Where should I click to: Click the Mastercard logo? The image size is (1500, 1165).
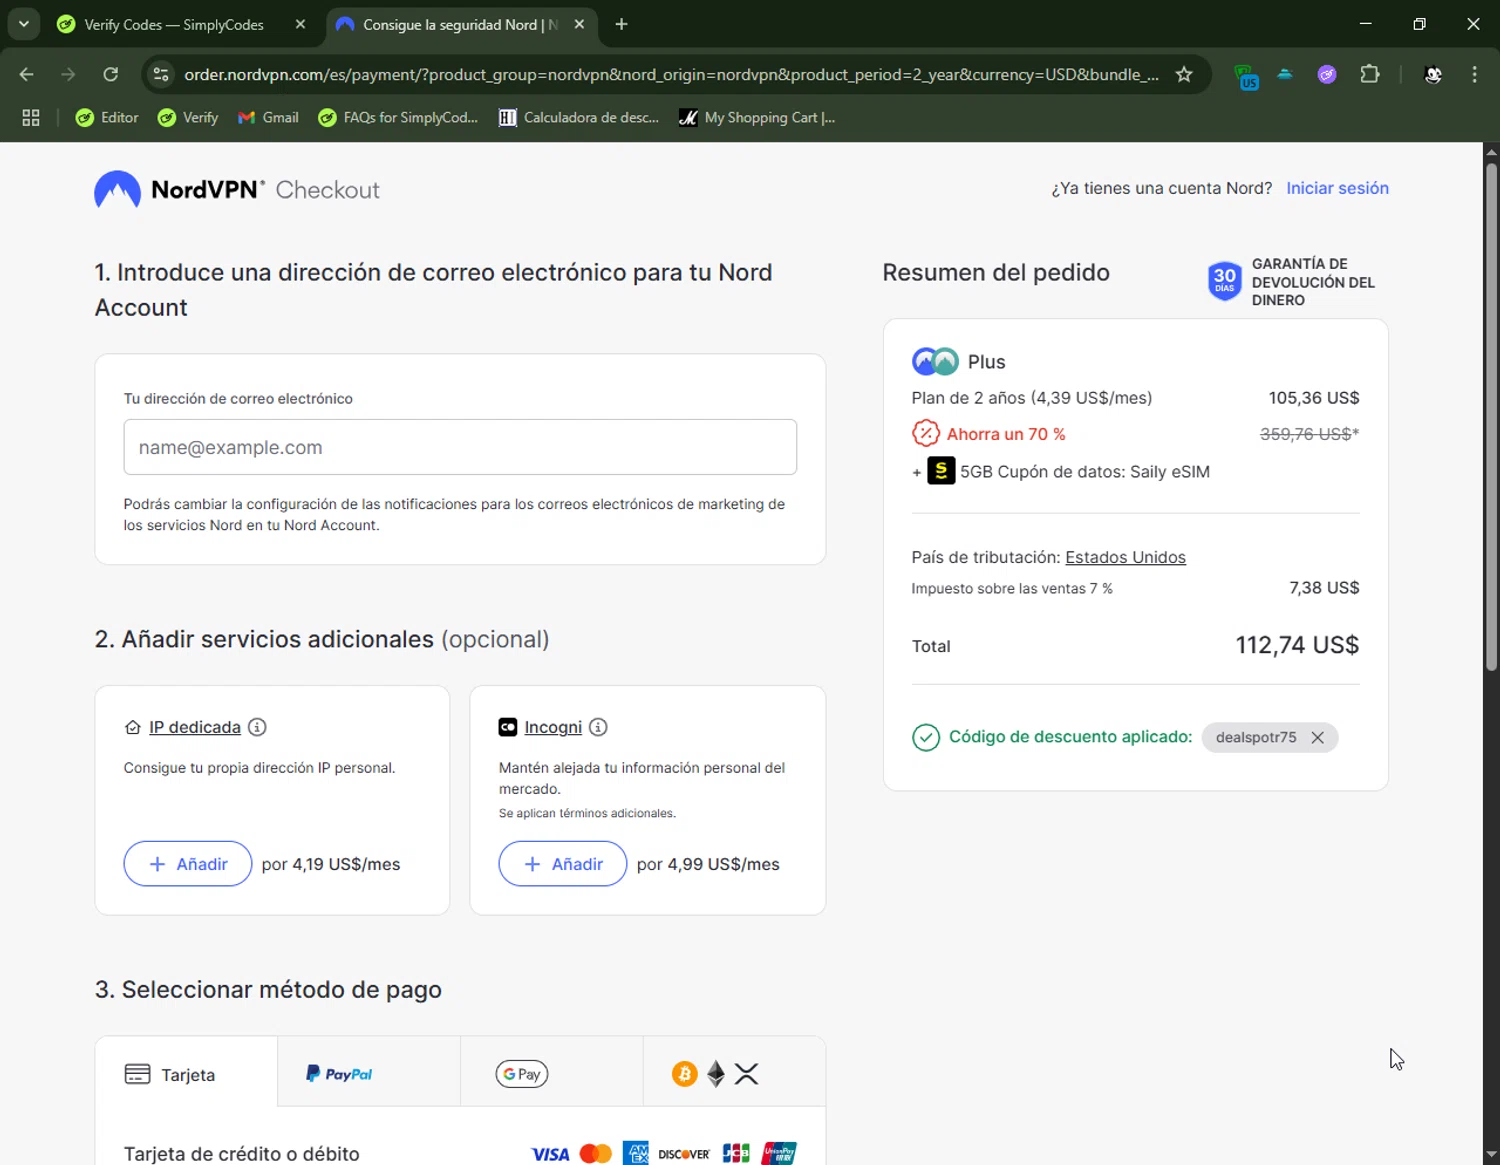pos(595,1154)
